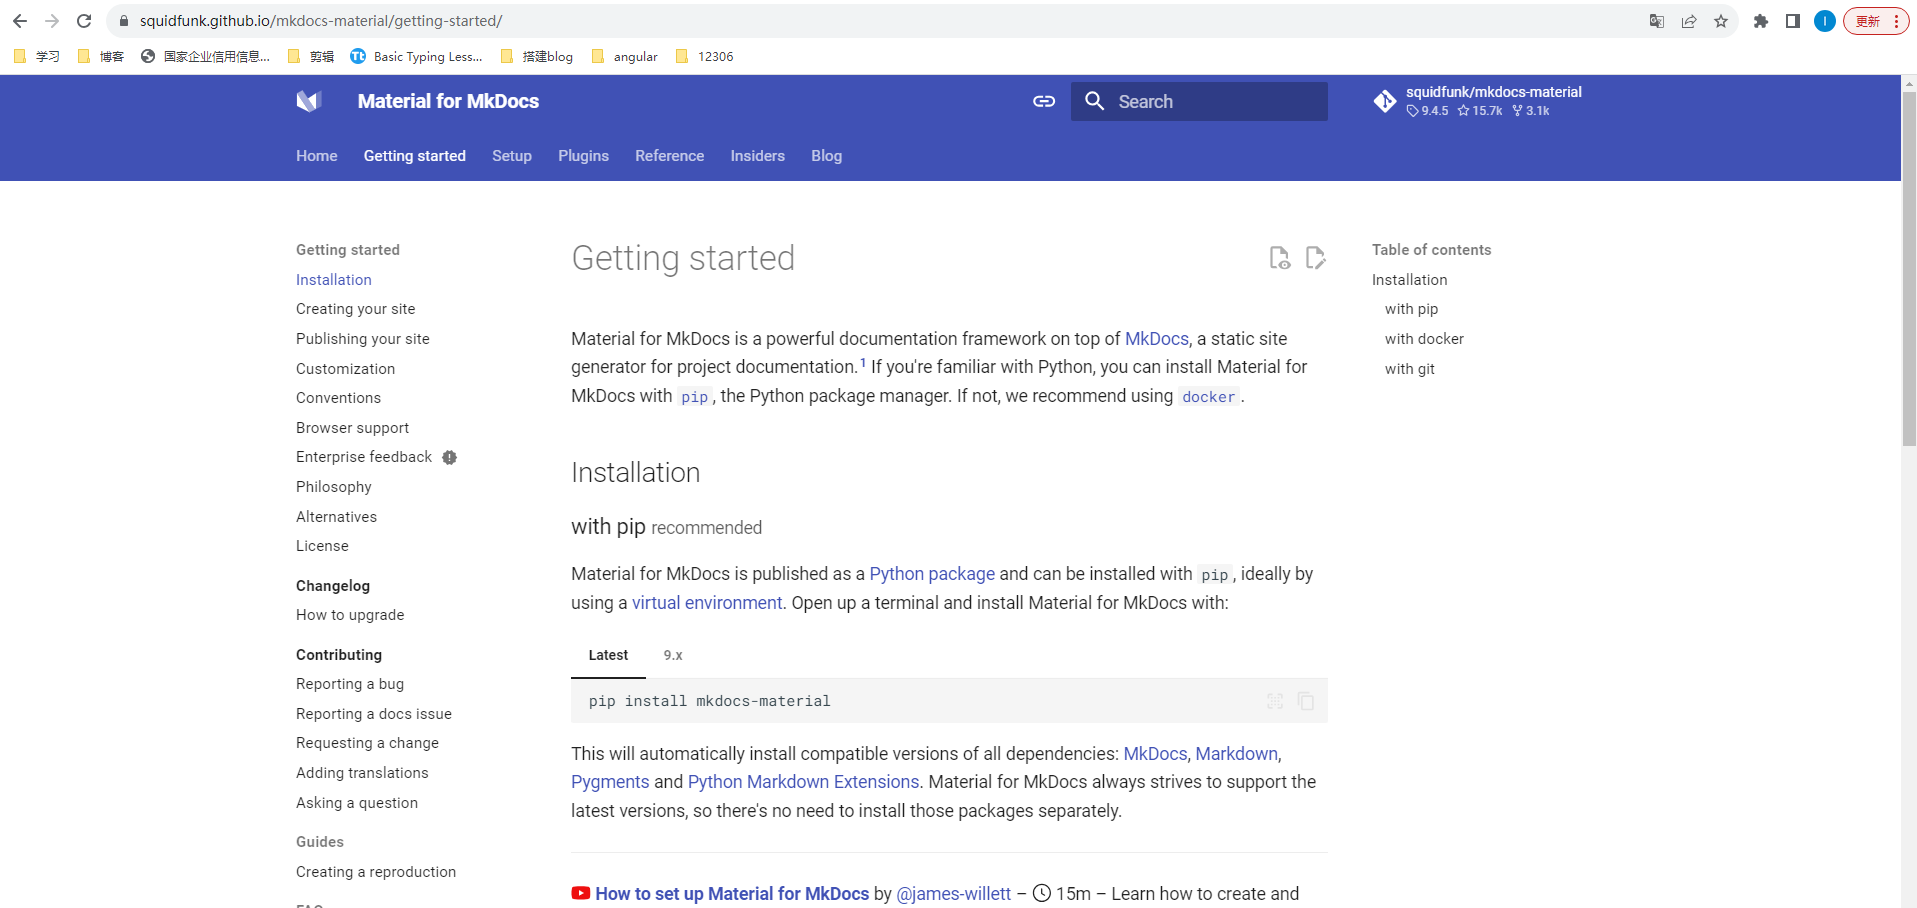Copy the pip install command to clipboard
This screenshot has height=908, width=1917.
point(1306,701)
